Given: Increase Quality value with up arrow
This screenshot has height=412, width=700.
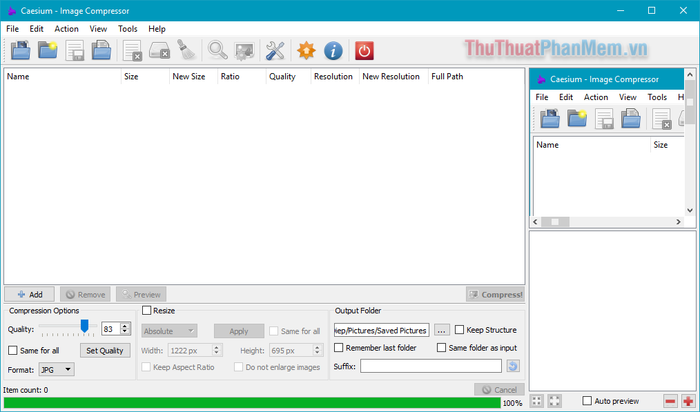Looking at the screenshot, I should click(125, 325).
